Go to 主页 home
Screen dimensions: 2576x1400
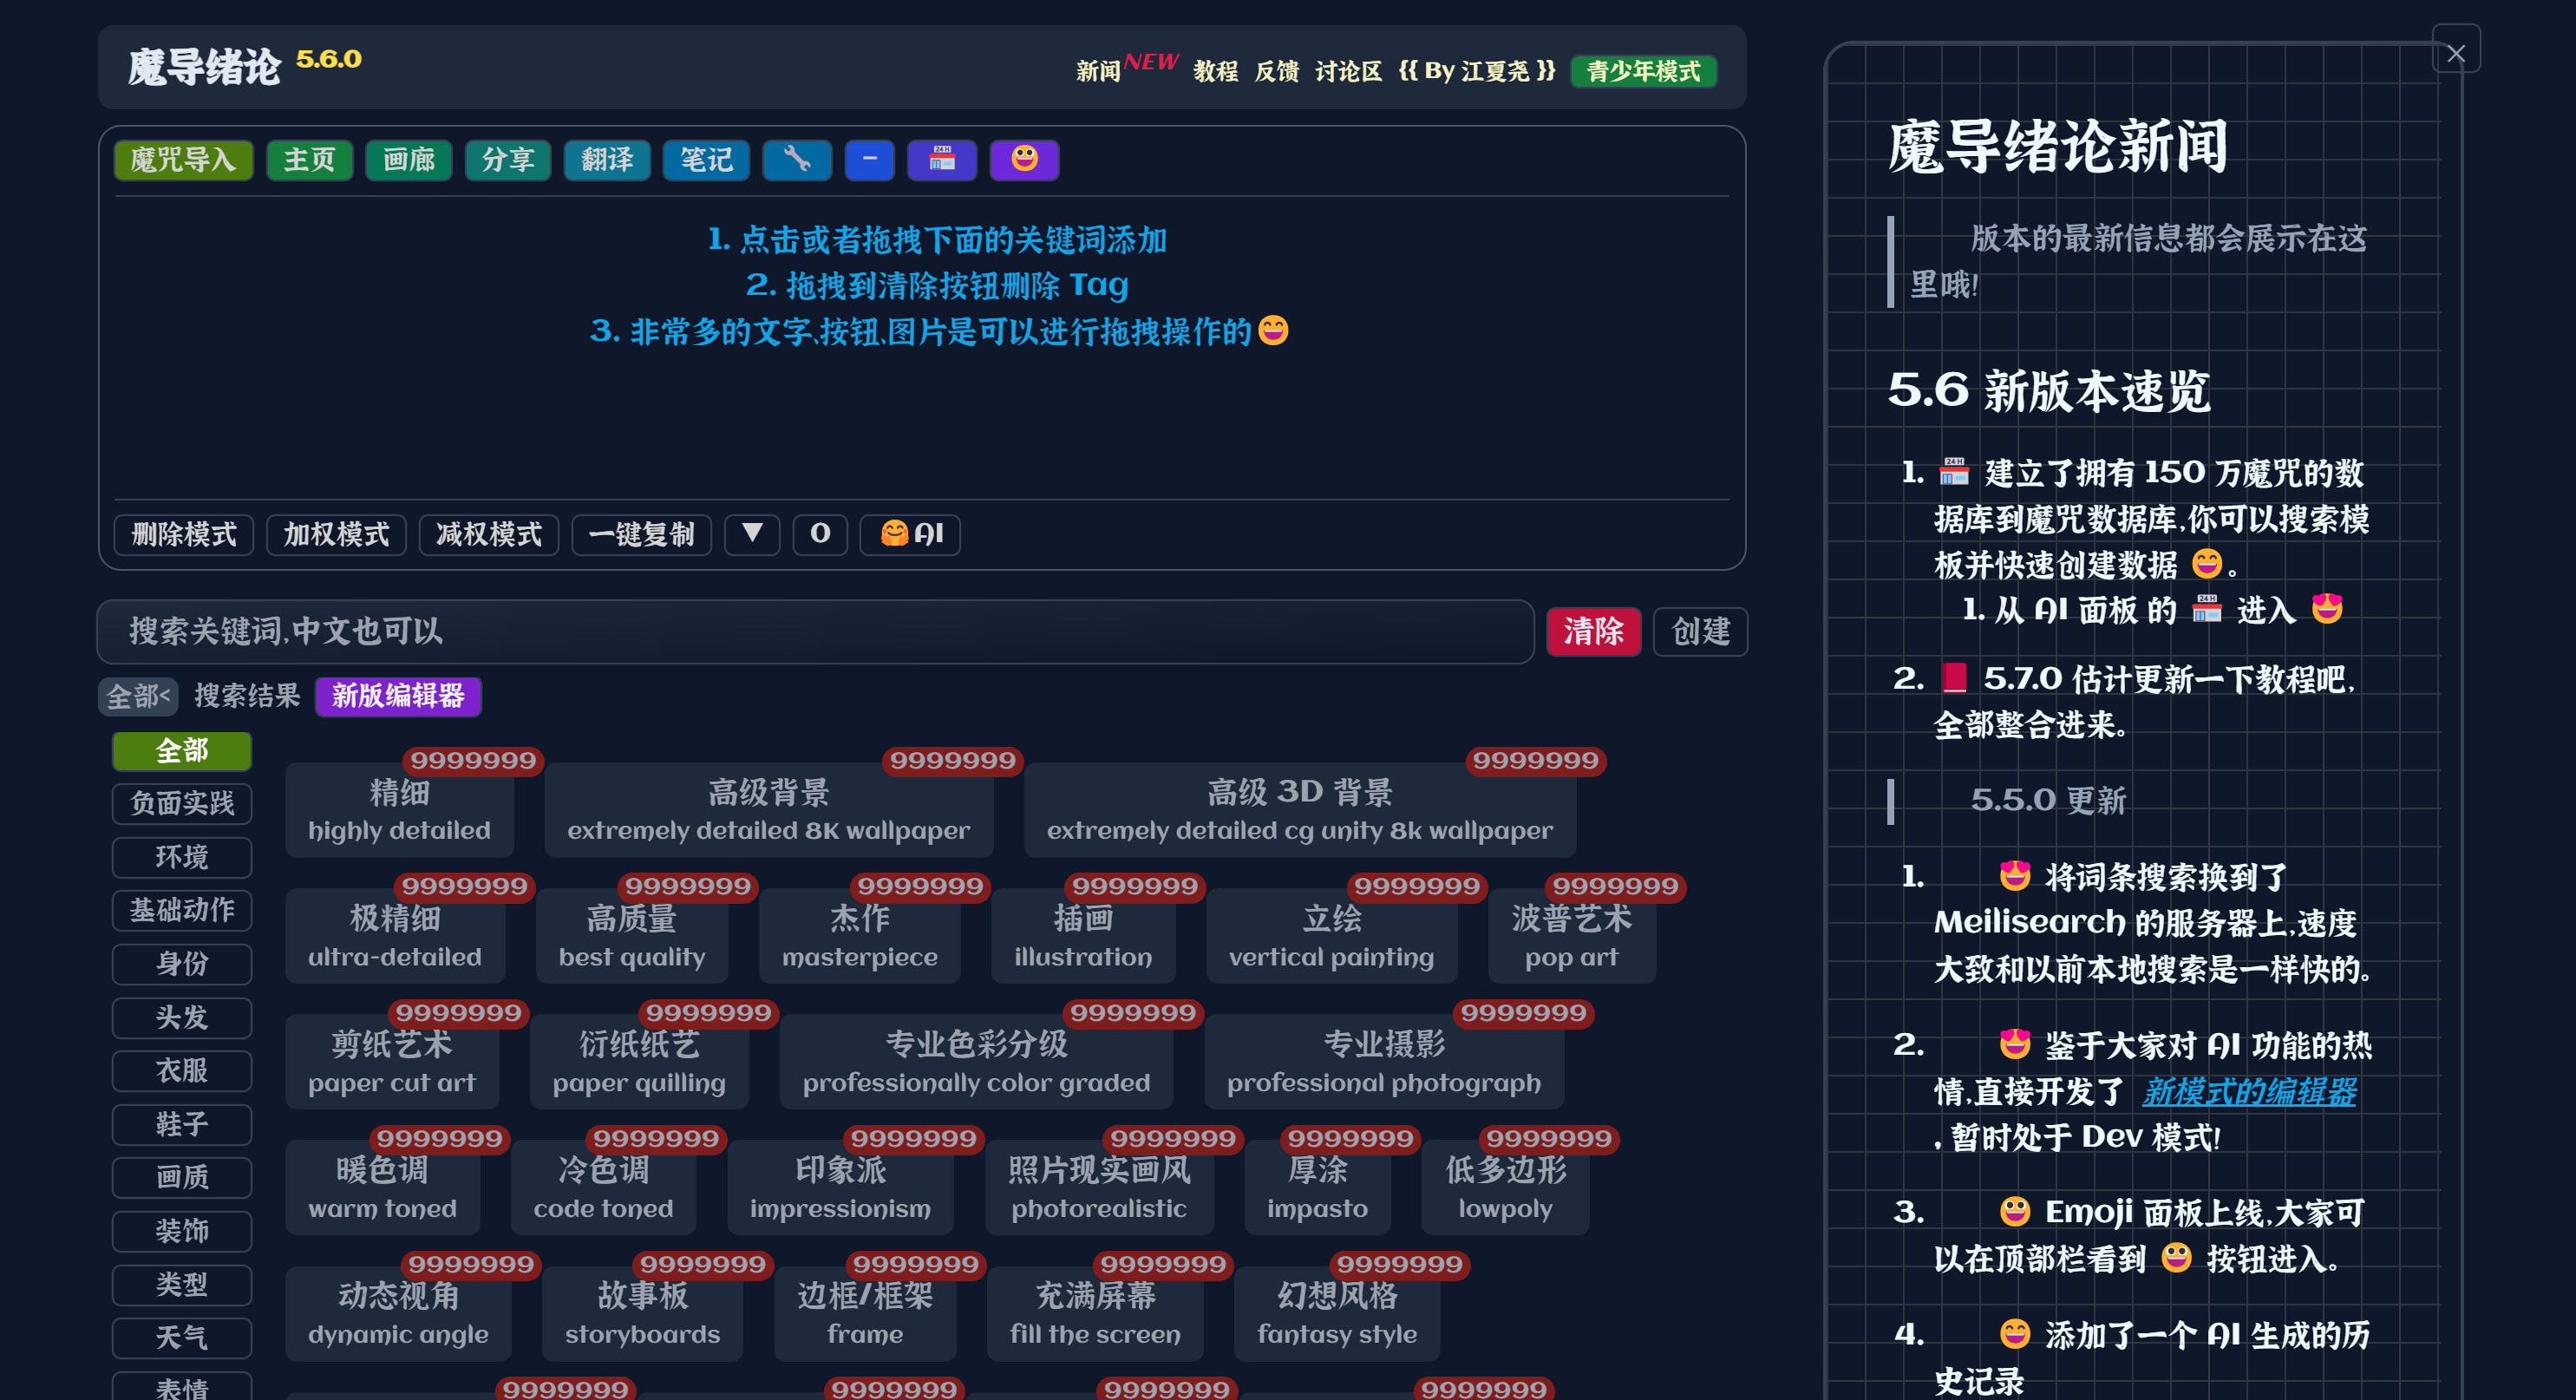(309, 160)
